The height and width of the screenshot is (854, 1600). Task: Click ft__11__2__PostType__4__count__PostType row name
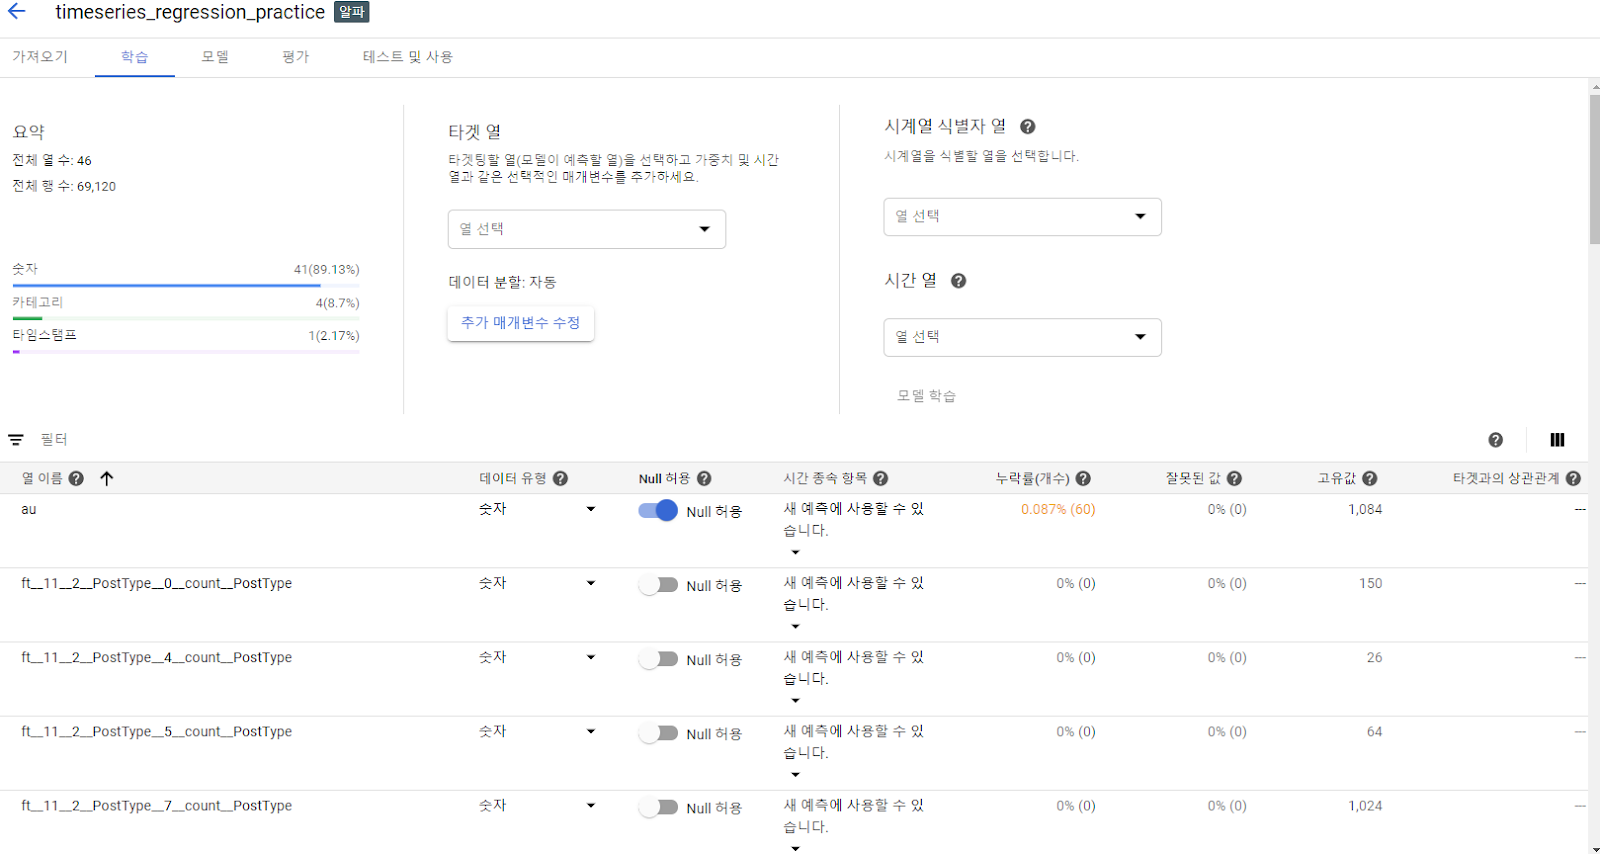[x=157, y=658]
